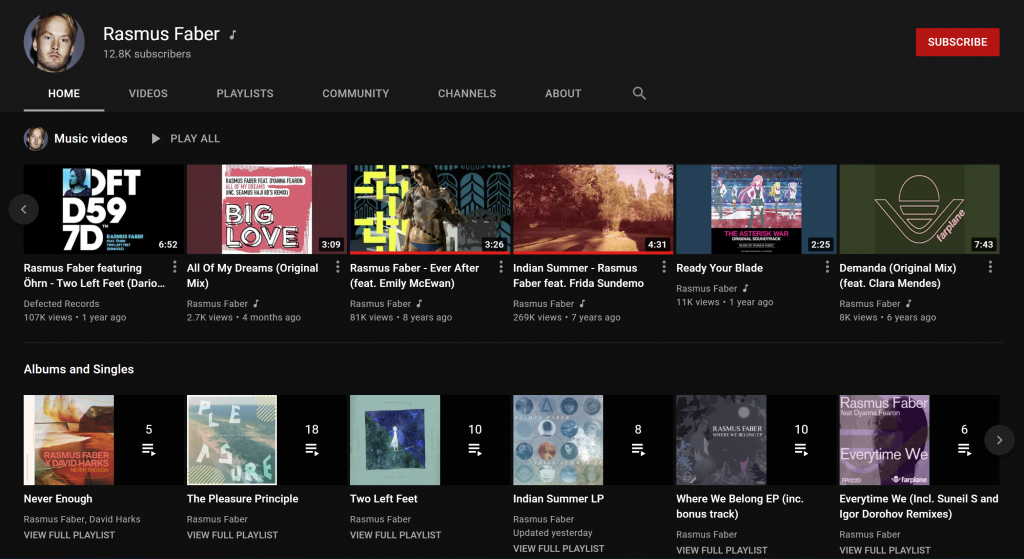Click 'Rasmus Faber' channel name heading
This screenshot has width=1024, height=559.
coord(161,34)
